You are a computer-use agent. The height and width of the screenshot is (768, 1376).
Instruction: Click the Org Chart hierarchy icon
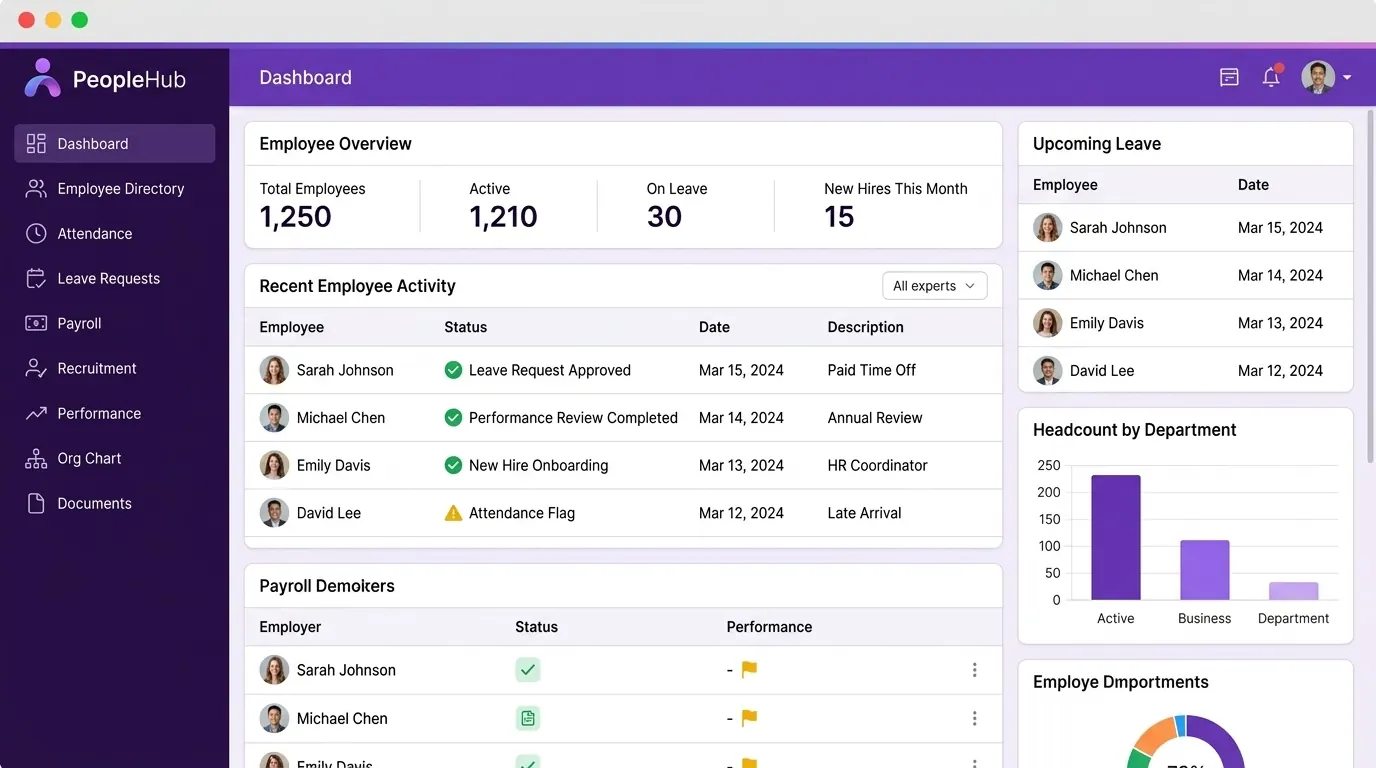(x=36, y=458)
